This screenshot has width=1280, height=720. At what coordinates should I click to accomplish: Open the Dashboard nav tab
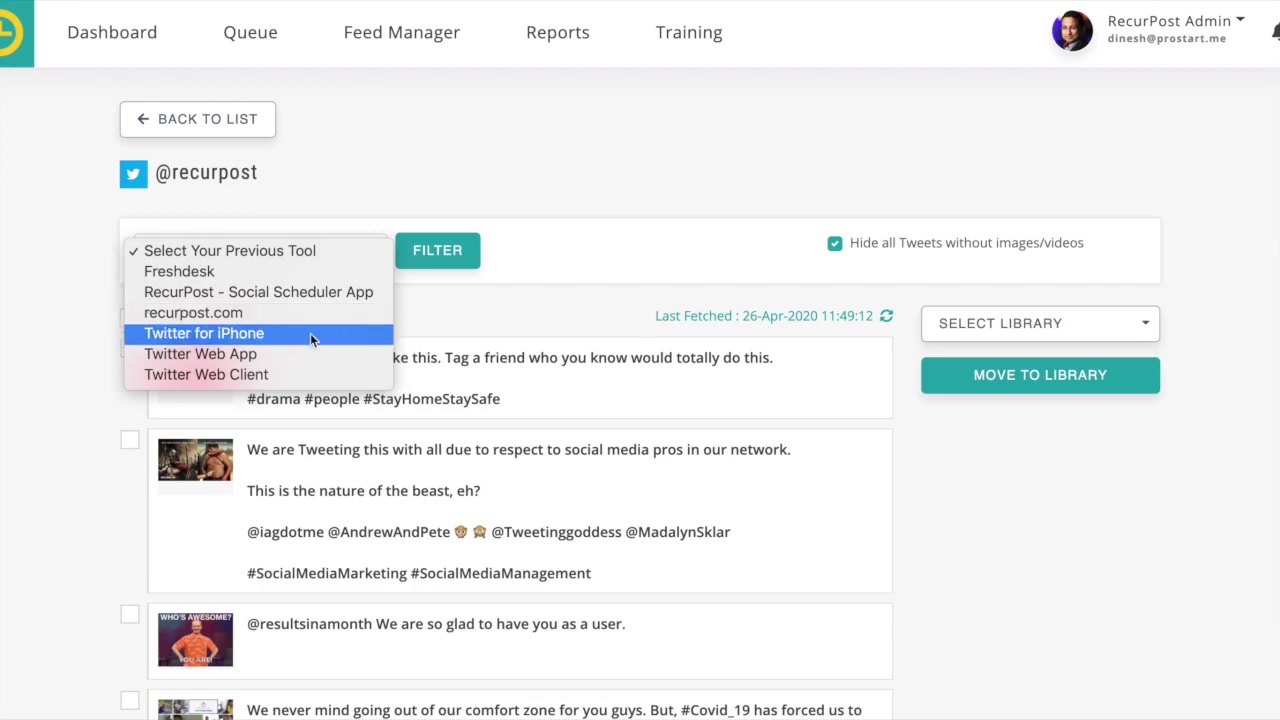coord(112,32)
